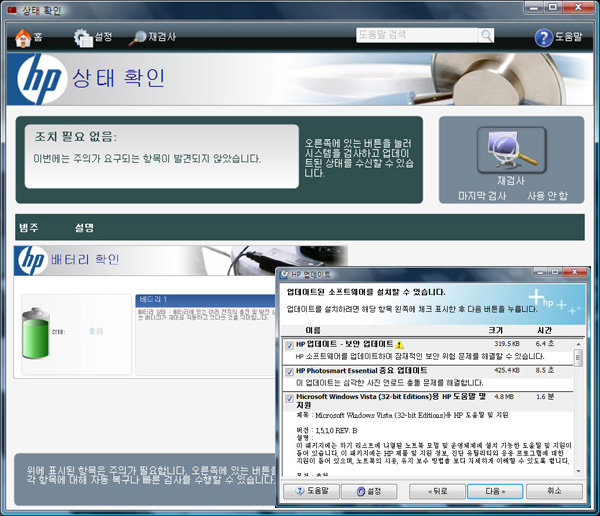Click the 취소 cancel button
Viewport: 600px width, 516px height.
[x=554, y=491]
